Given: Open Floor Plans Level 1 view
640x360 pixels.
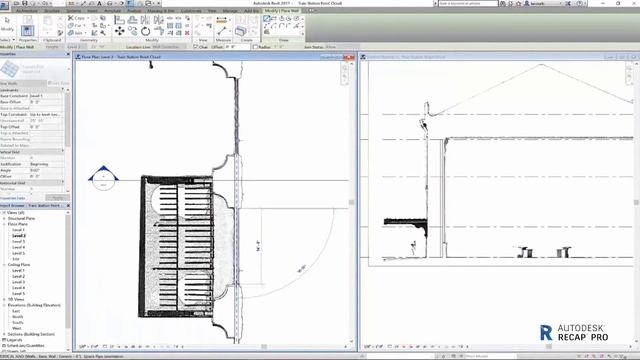Looking at the screenshot, I should (18, 230).
